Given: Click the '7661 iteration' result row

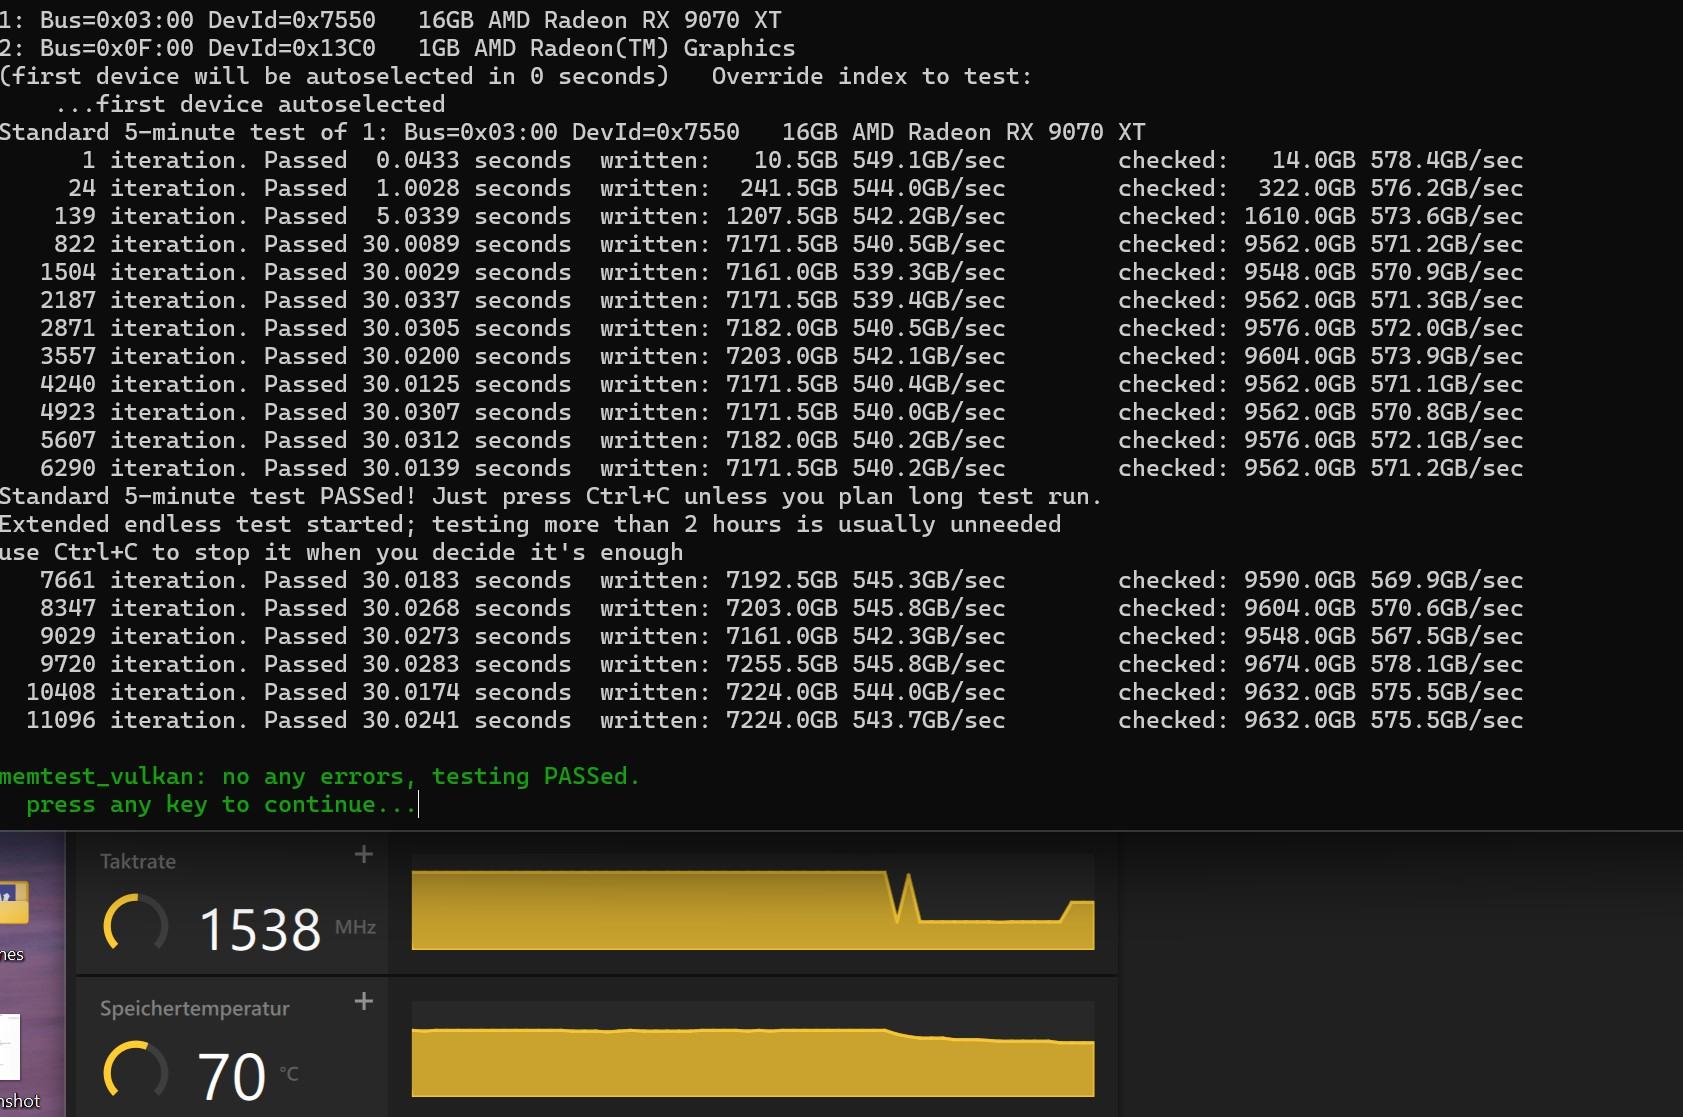Looking at the screenshot, I should click(x=782, y=580).
